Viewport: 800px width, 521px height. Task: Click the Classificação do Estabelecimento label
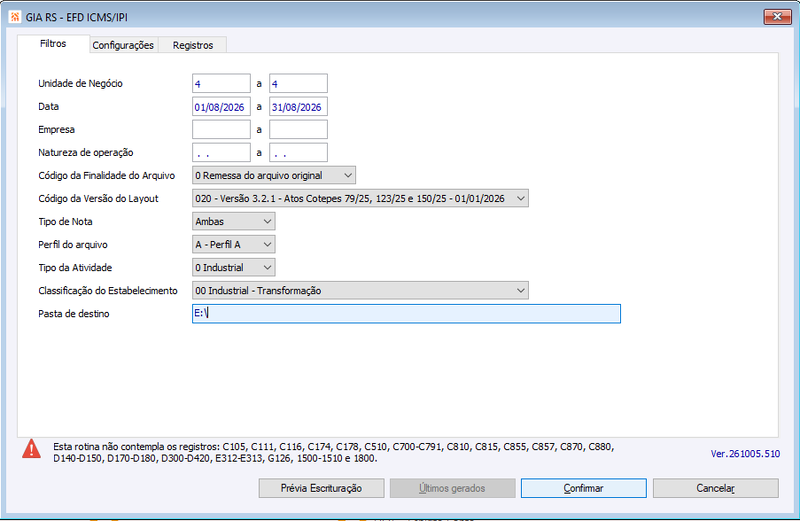point(108,291)
